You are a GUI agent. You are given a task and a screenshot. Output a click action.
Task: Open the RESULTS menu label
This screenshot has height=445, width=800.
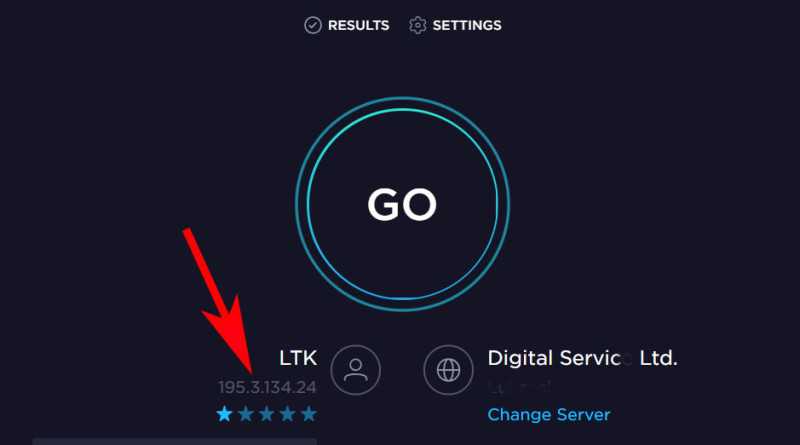point(359,26)
